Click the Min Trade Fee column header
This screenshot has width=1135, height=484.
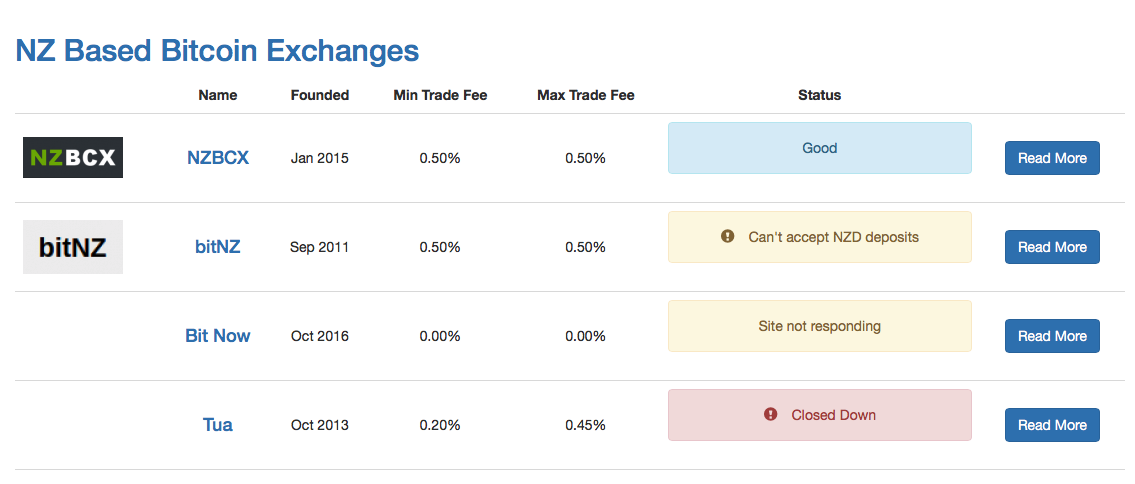tap(440, 96)
